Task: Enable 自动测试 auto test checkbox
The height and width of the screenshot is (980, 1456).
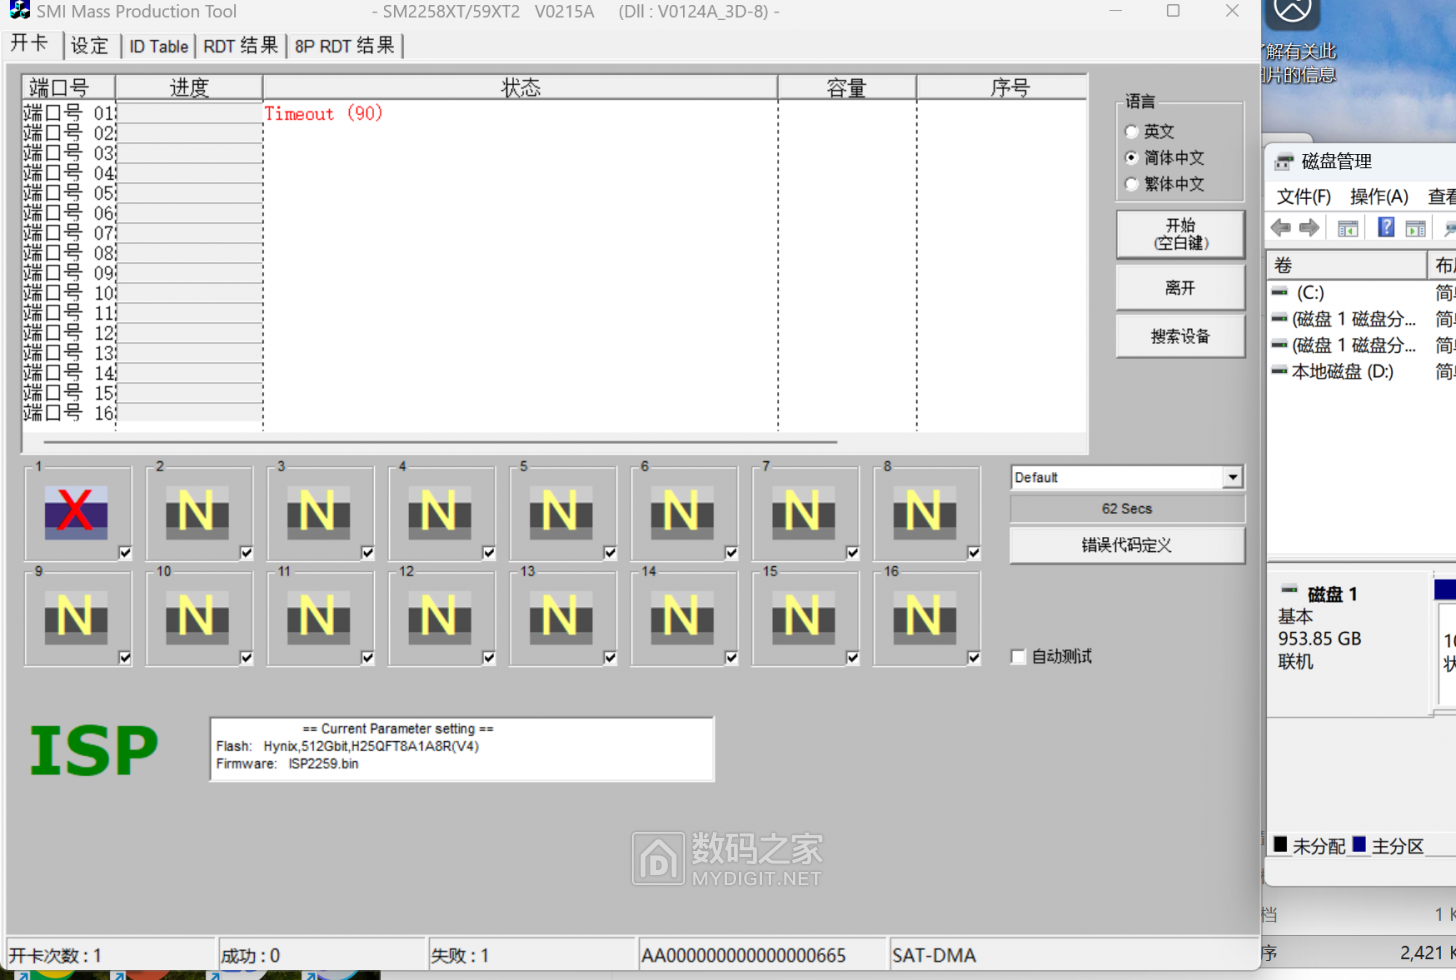Action: [1018, 657]
